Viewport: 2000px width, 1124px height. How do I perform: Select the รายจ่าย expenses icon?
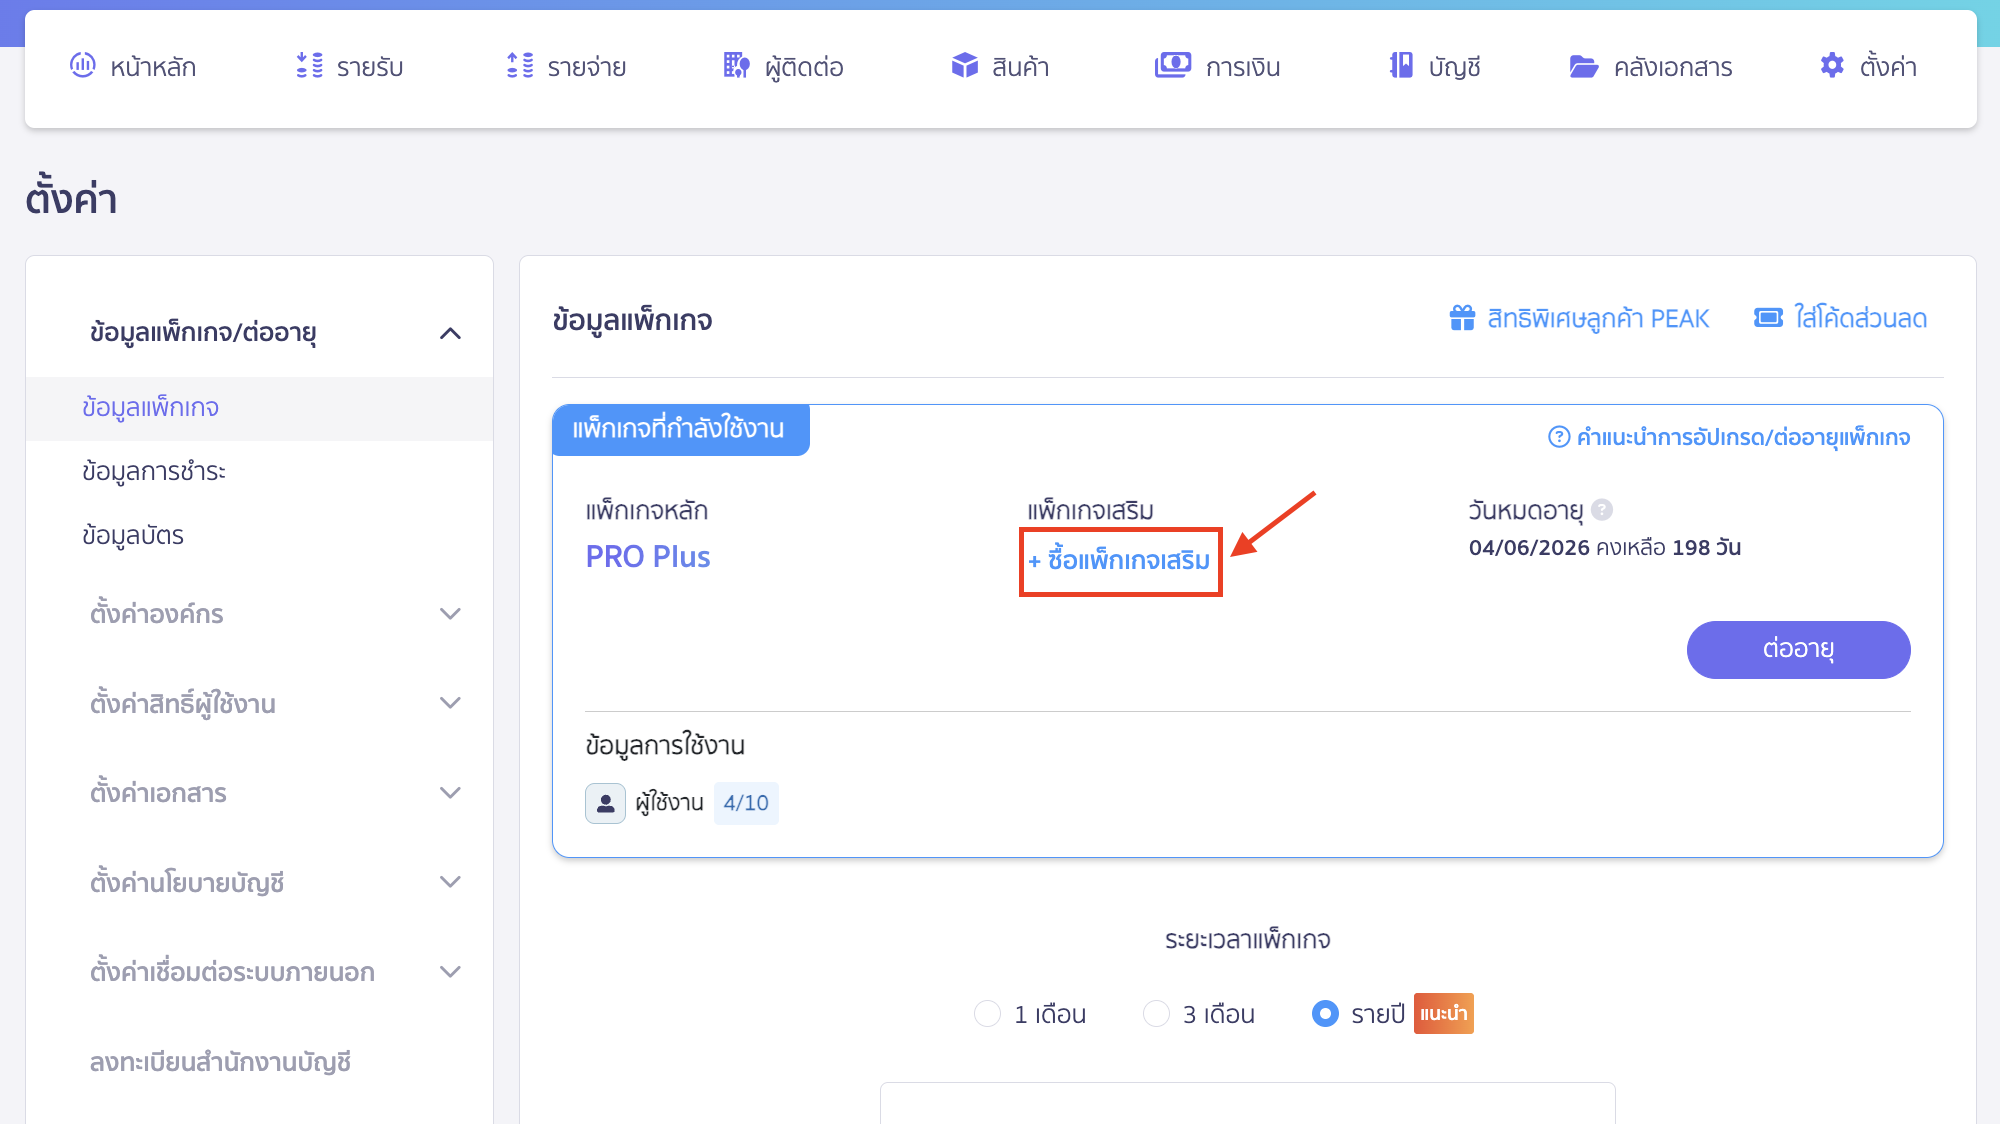(x=519, y=66)
